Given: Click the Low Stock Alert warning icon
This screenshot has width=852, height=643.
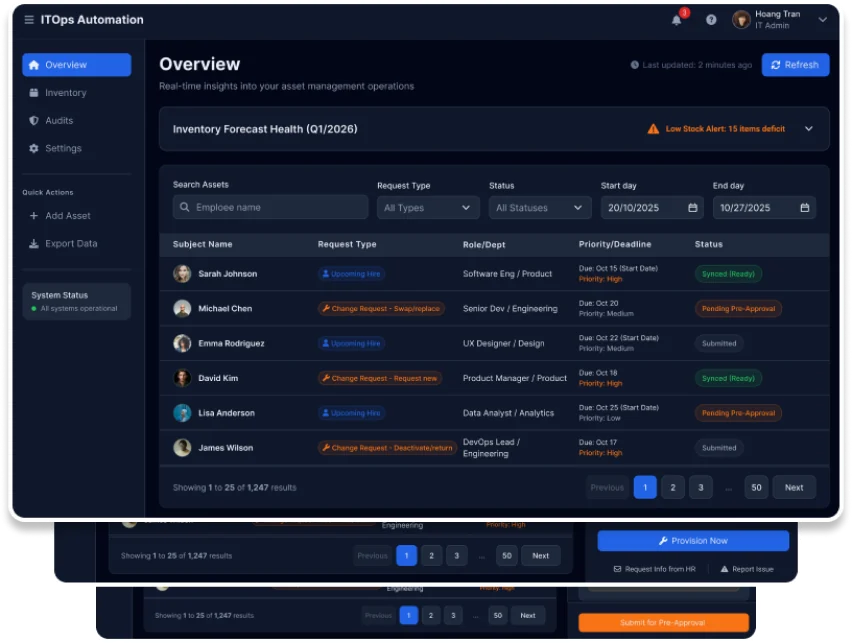Looking at the screenshot, I should (x=653, y=129).
